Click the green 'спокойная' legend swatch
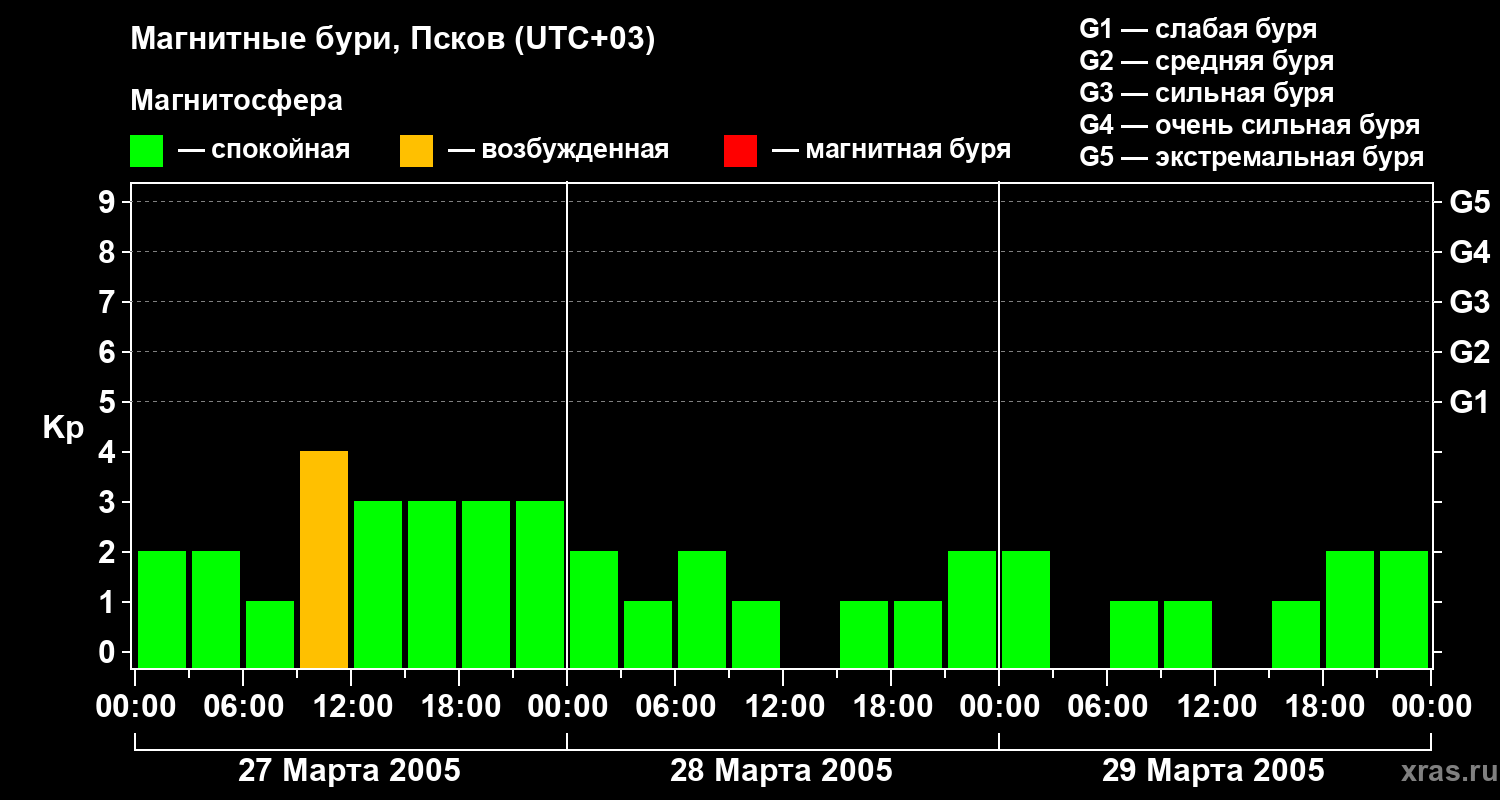 [x=147, y=151]
